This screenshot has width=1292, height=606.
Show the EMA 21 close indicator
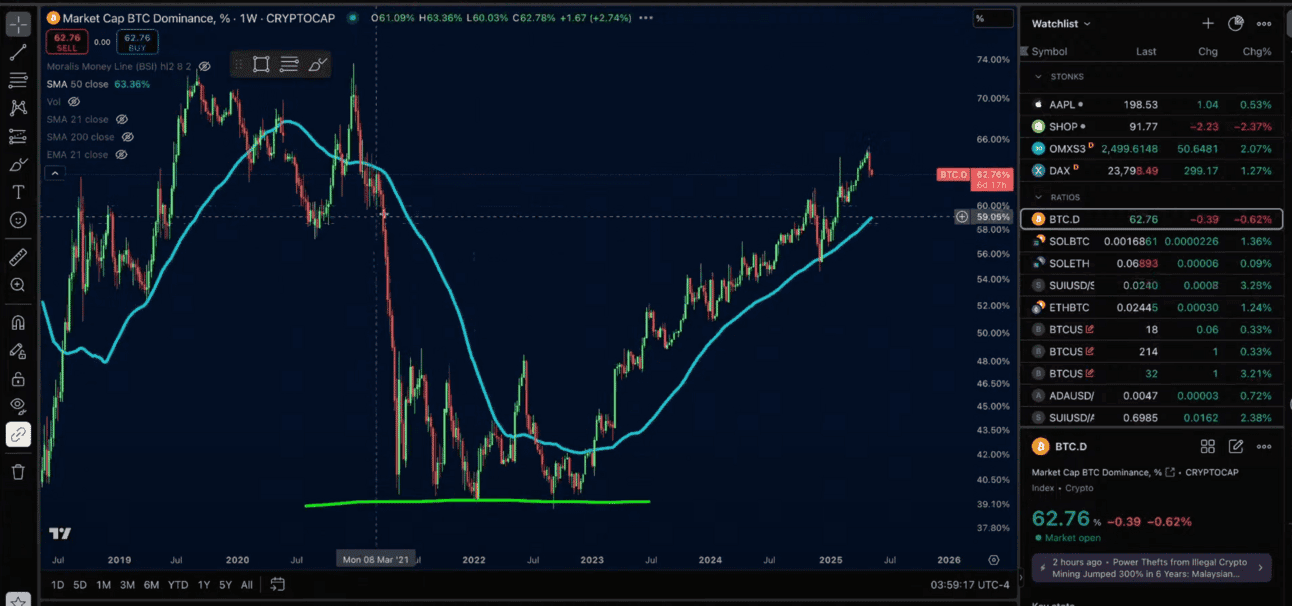click(121, 155)
